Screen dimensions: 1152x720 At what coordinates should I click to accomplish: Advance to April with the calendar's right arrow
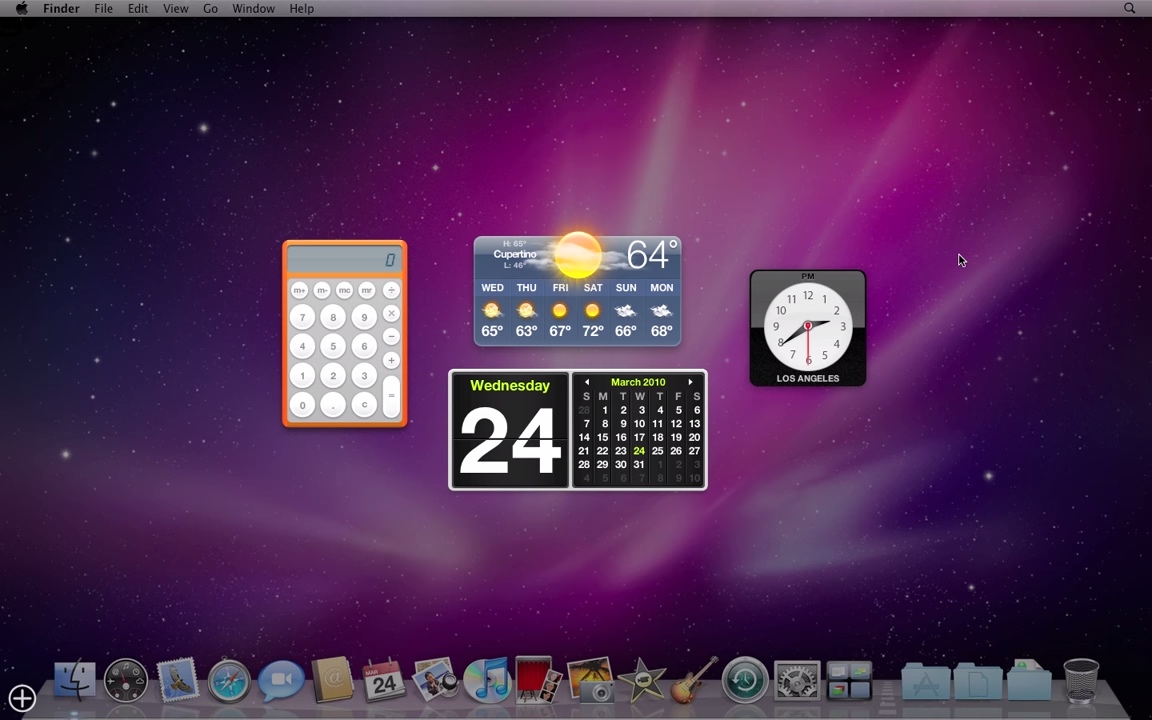pos(690,382)
